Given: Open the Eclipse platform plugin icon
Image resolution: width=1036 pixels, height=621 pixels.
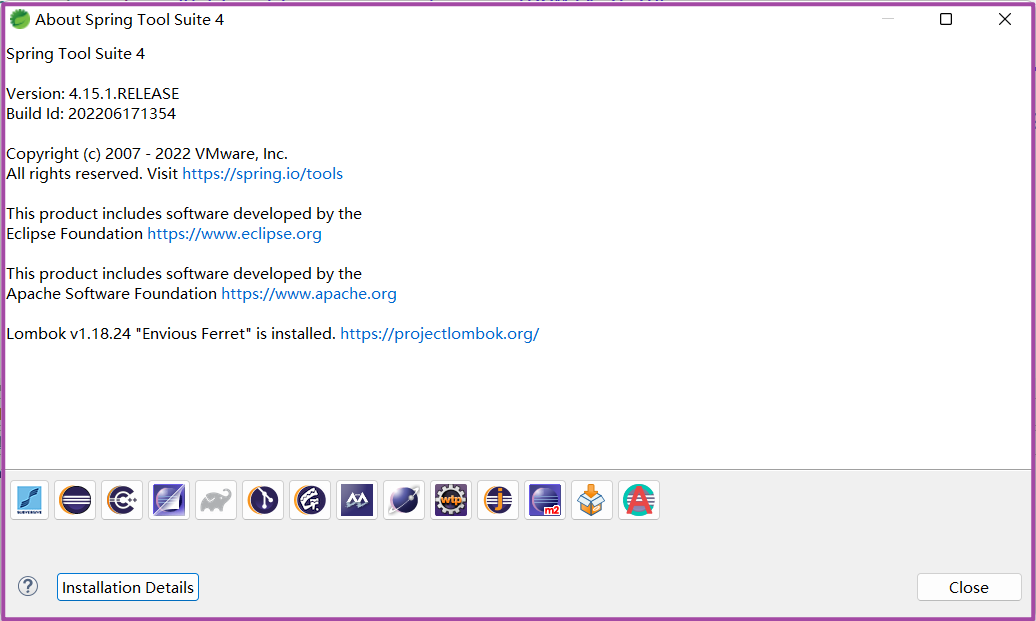Looking at the screenshot, I should pyautogui.click(x=75, y=500).
